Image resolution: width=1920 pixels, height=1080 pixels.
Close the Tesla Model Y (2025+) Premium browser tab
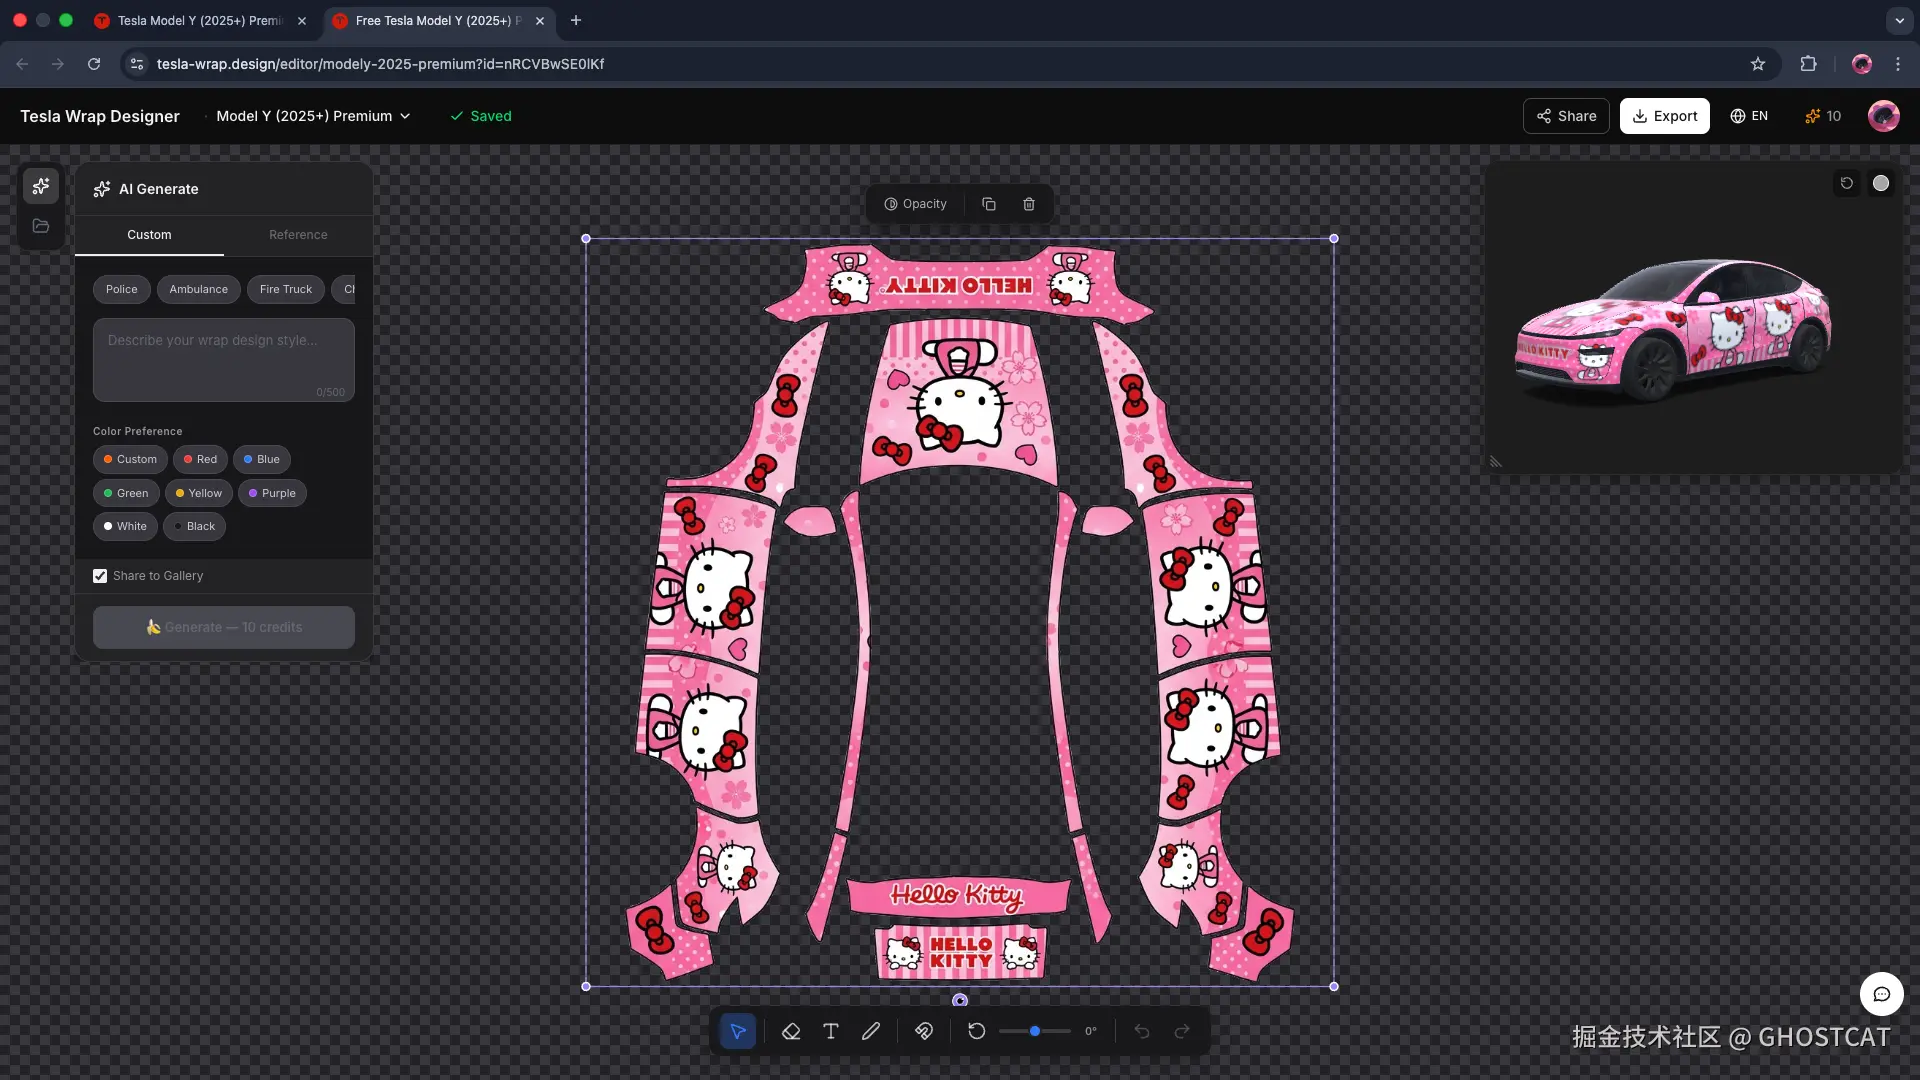(x=302, y=20)
